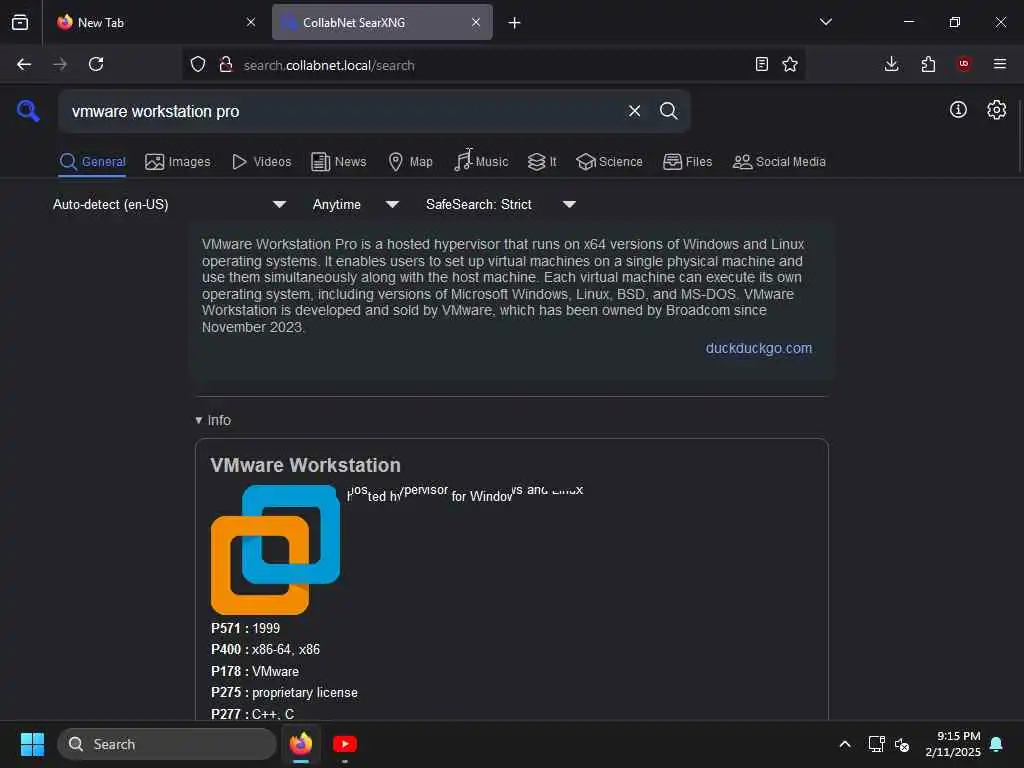Open the Anytime time range dropdown

pos(355,204)
